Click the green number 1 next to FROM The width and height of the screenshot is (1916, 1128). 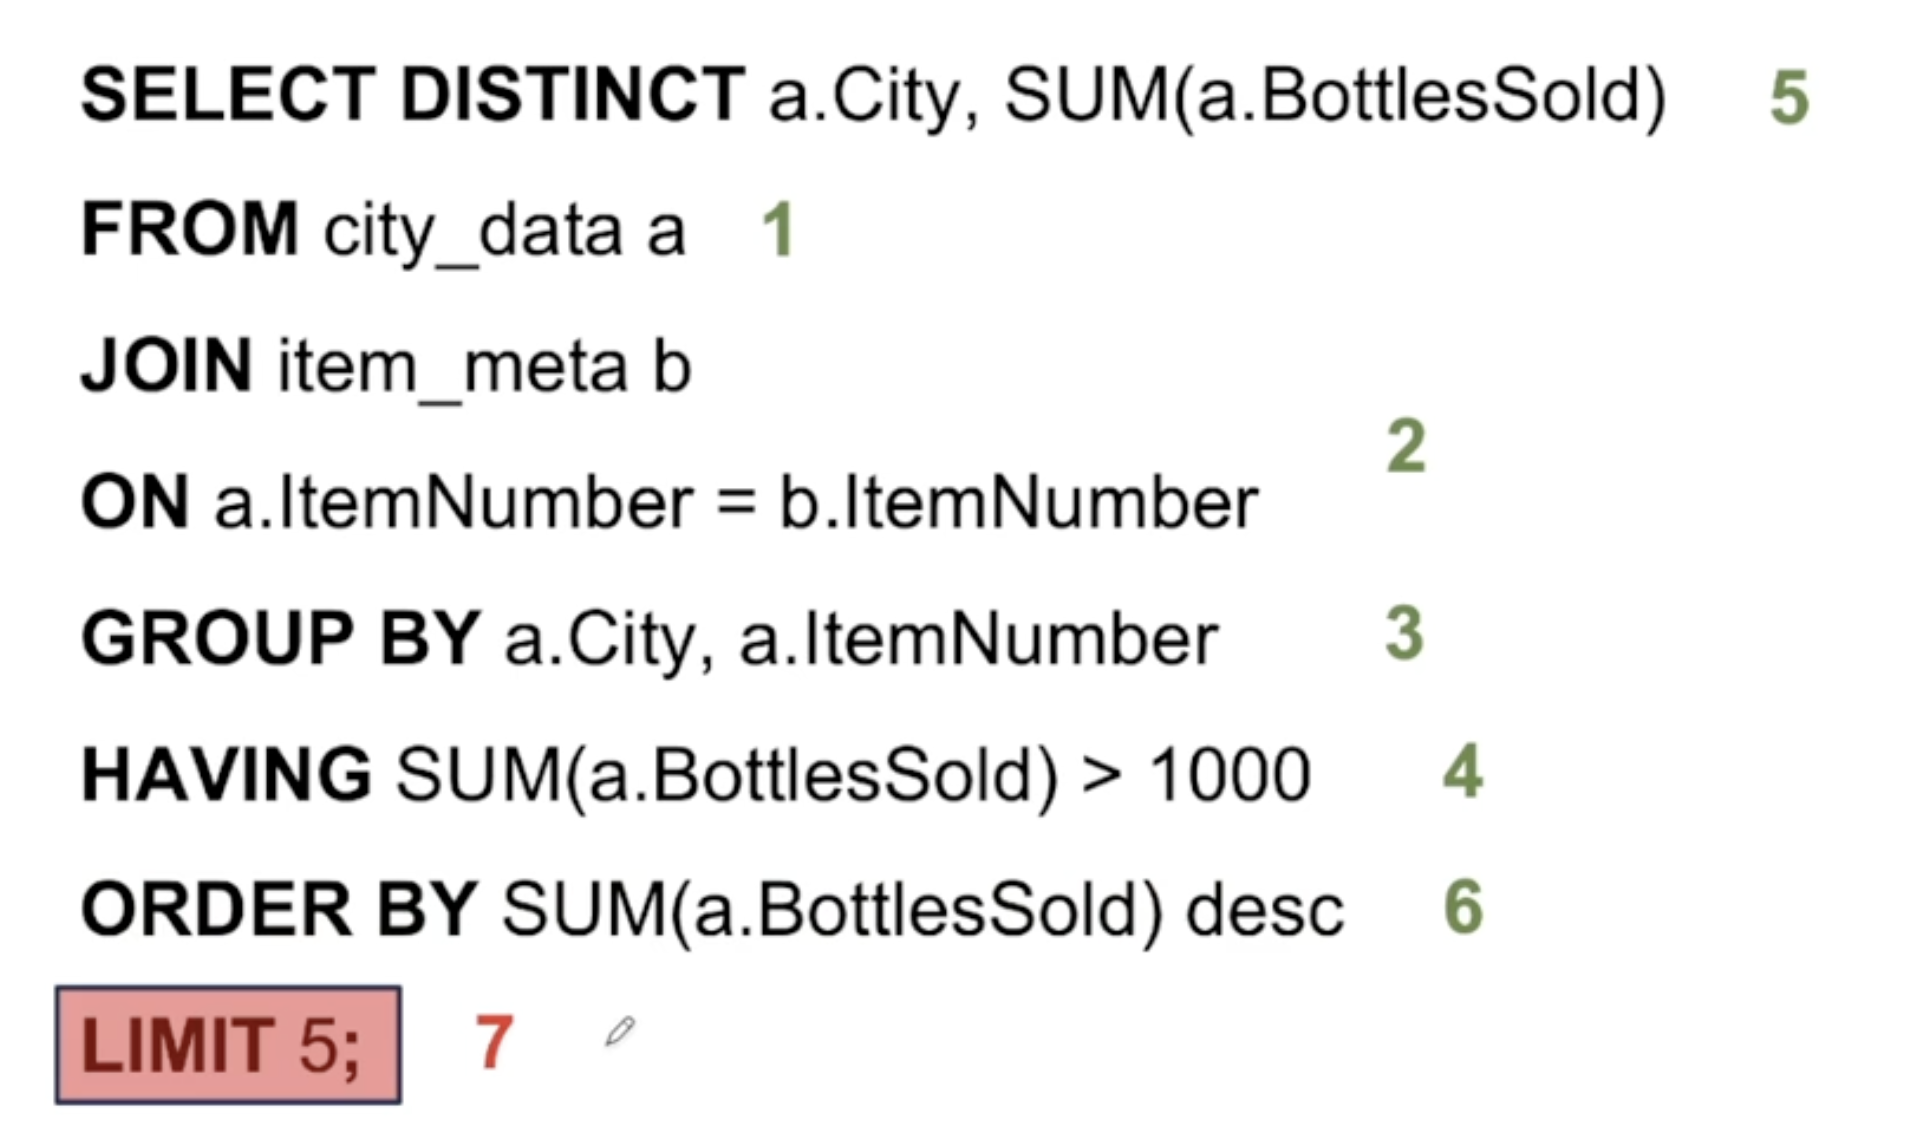[x=778, y=230]
